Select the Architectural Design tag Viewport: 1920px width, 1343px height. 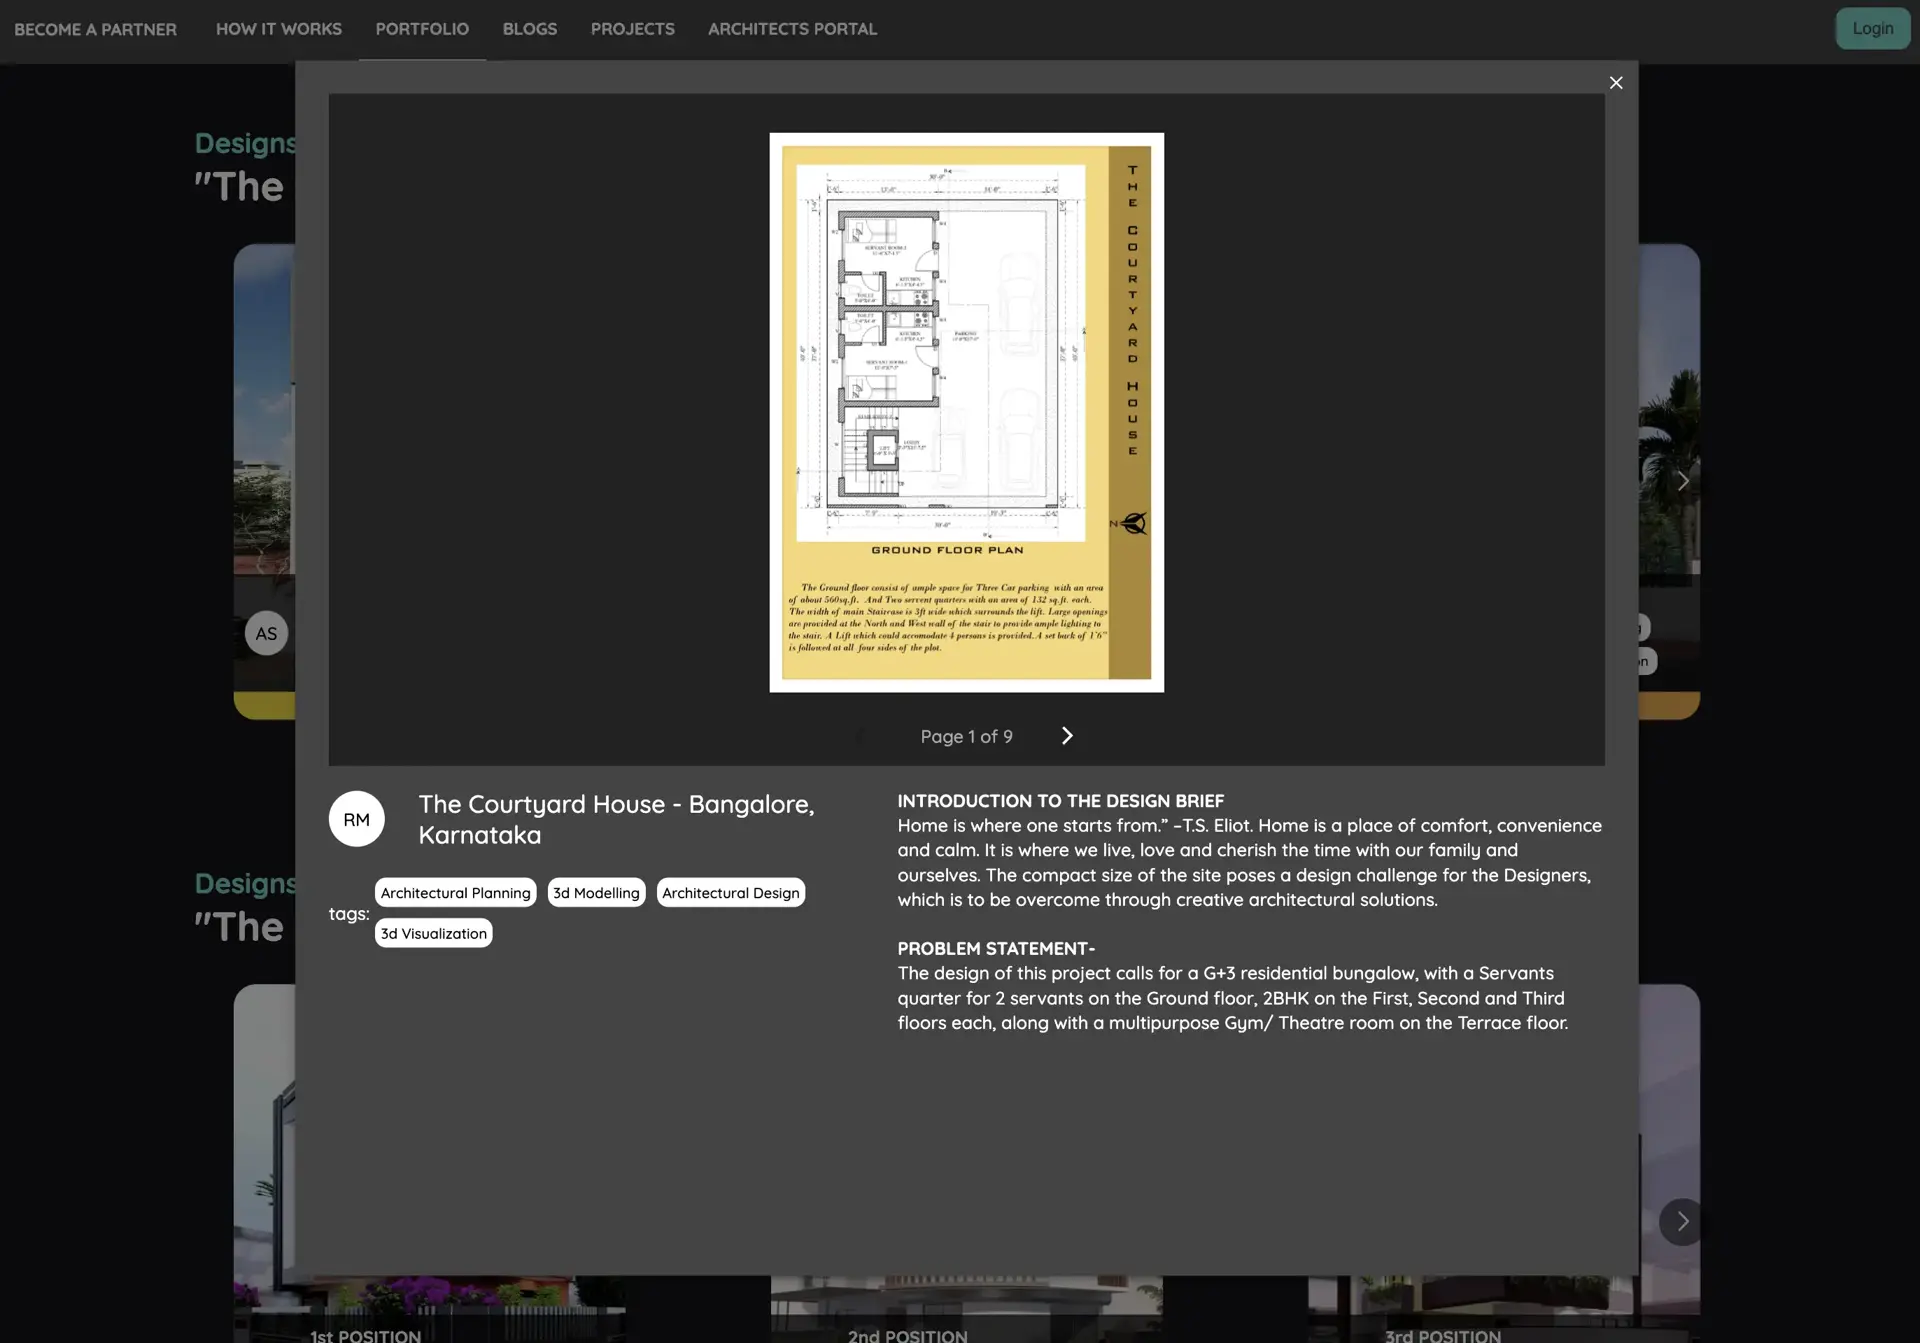click(730, 892)
